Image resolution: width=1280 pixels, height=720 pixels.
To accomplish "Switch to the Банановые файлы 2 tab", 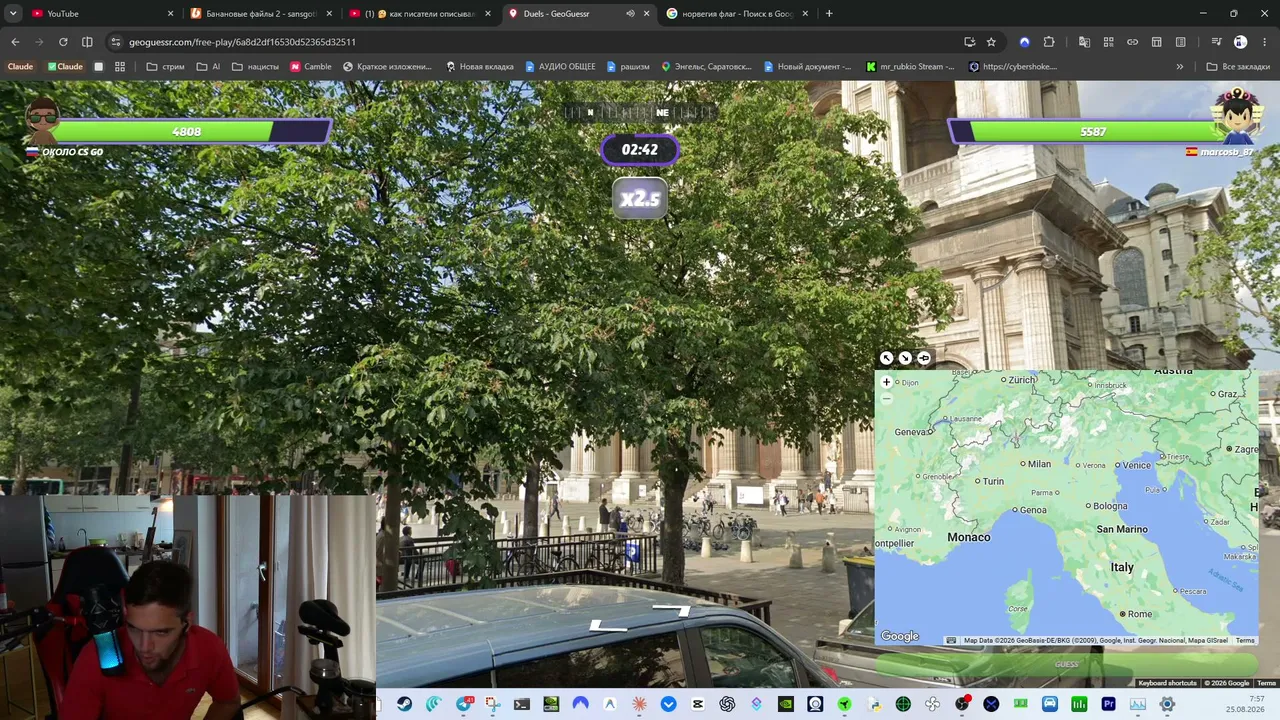I will point(262,14).
